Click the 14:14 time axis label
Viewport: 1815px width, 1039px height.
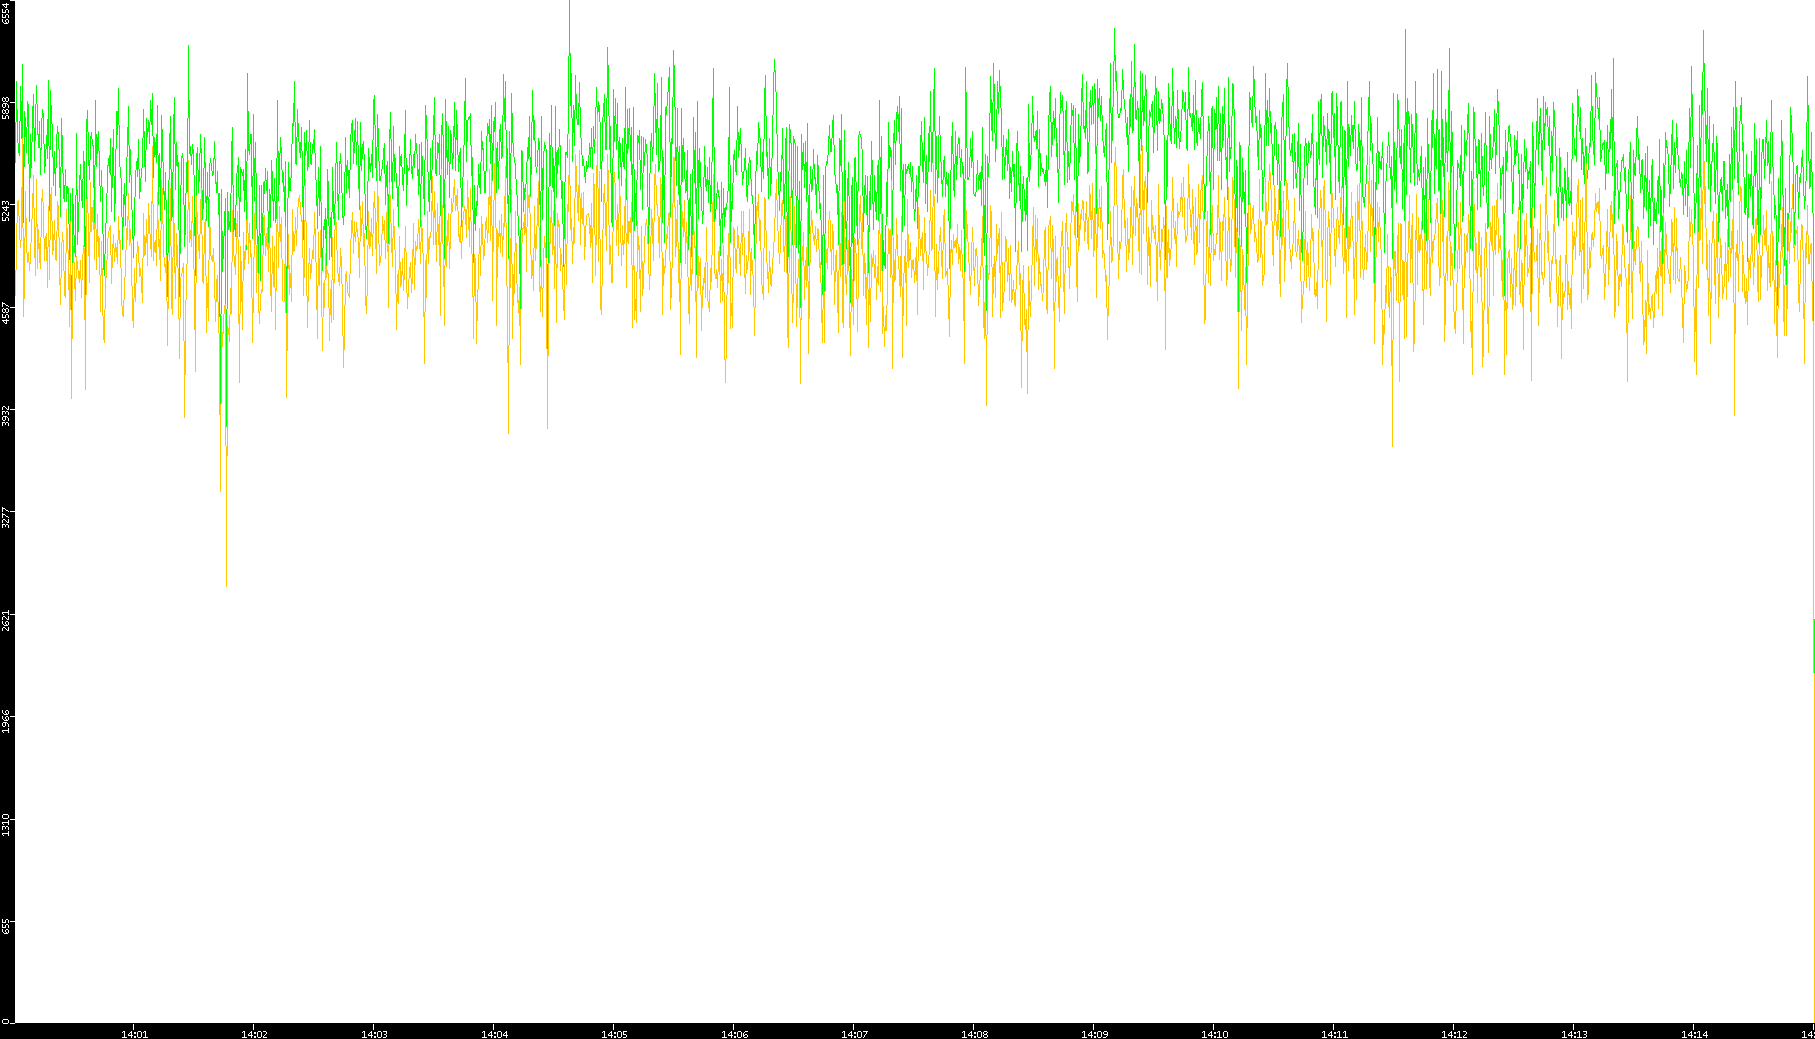click(x=1694, y=1034)
